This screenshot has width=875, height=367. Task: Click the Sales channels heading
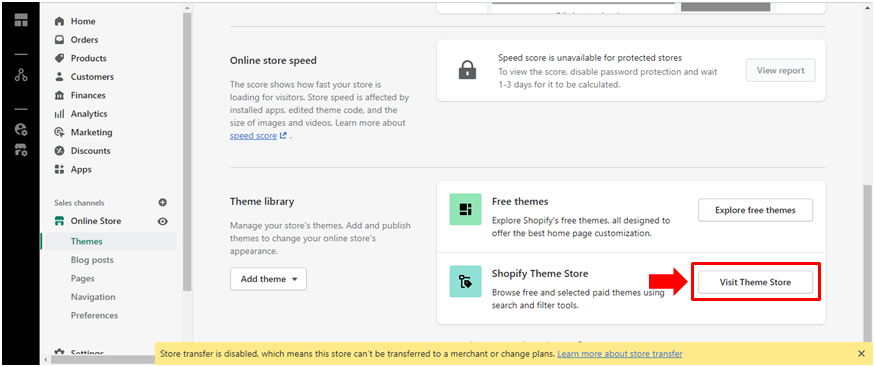(x=79, y=203)
